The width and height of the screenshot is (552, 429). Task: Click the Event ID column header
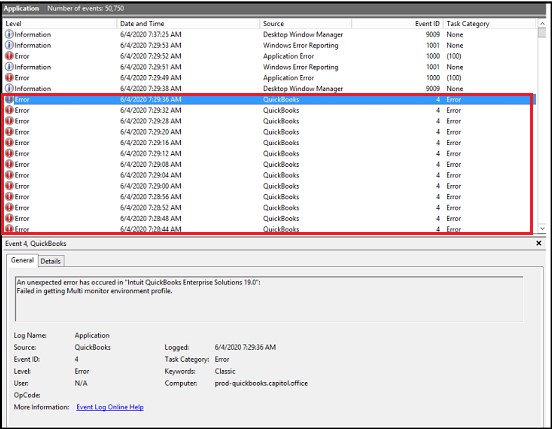pyautogui.click(x=397, y=24)
